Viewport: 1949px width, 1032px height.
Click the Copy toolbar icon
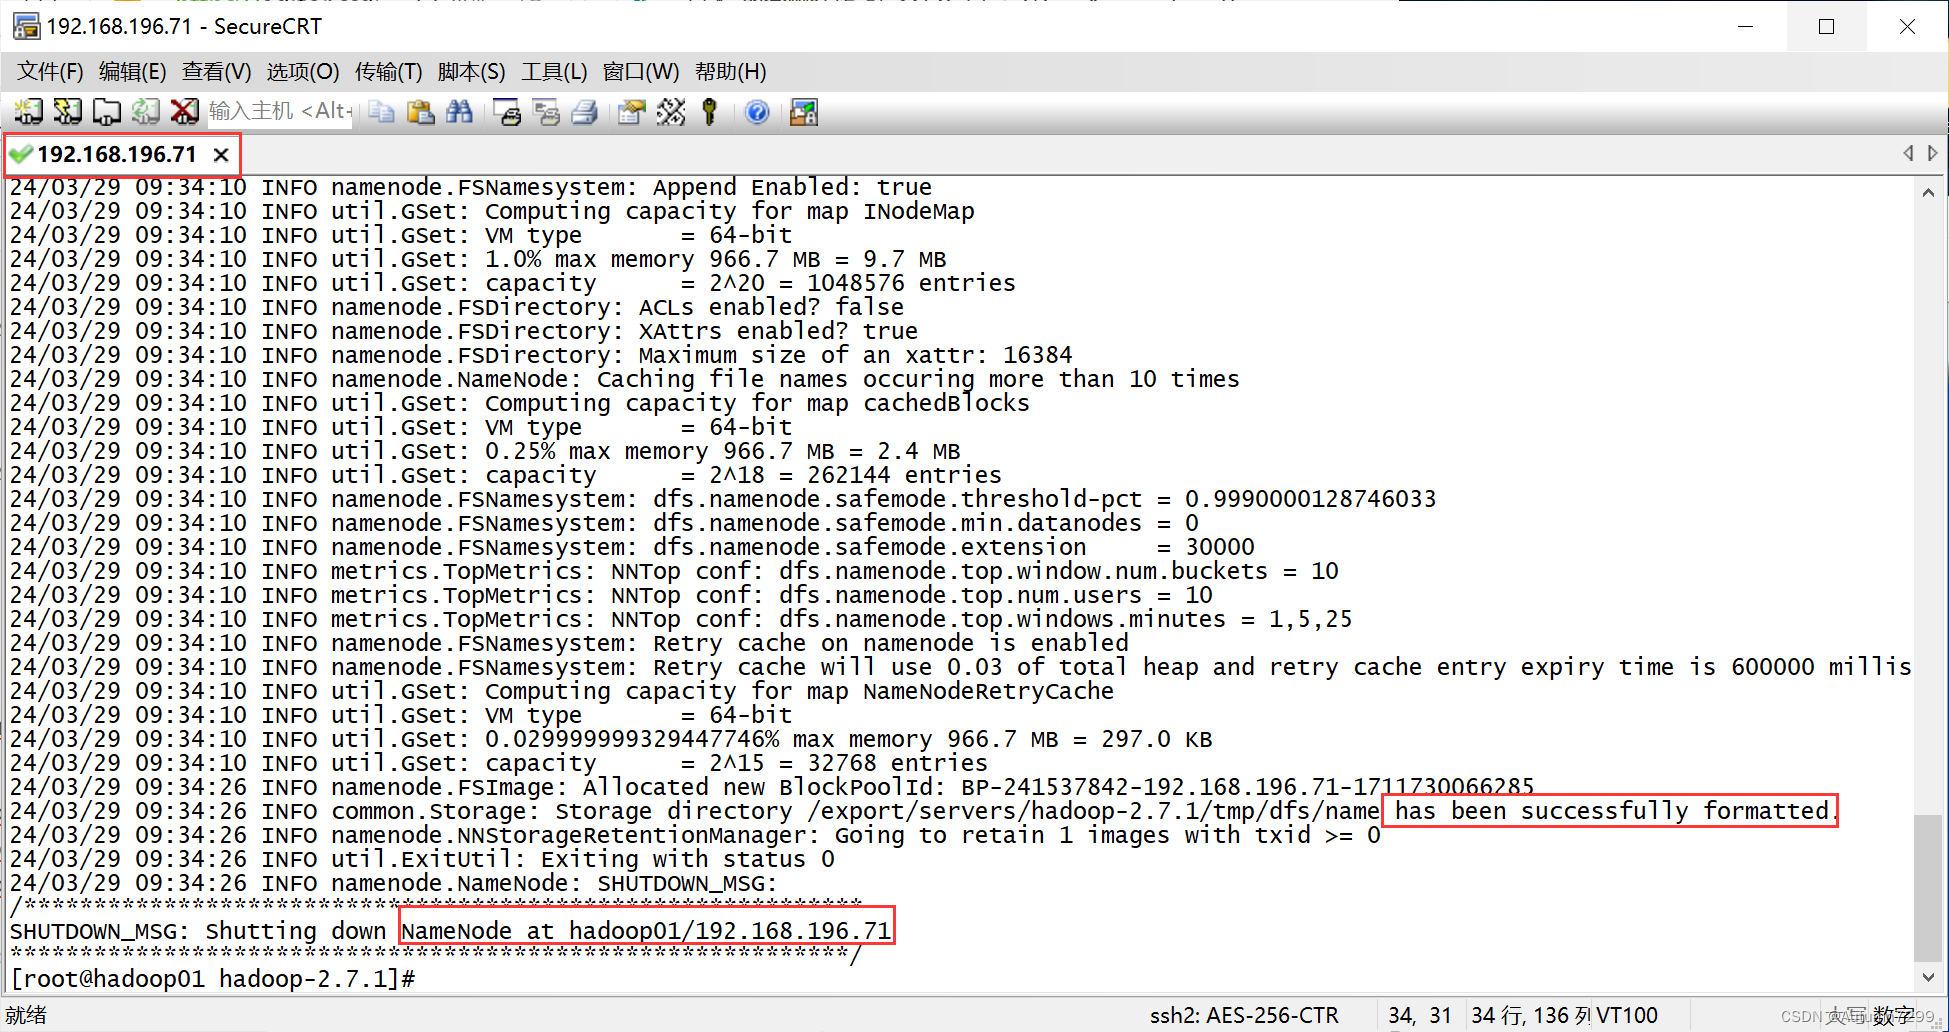tap(381, 111)
